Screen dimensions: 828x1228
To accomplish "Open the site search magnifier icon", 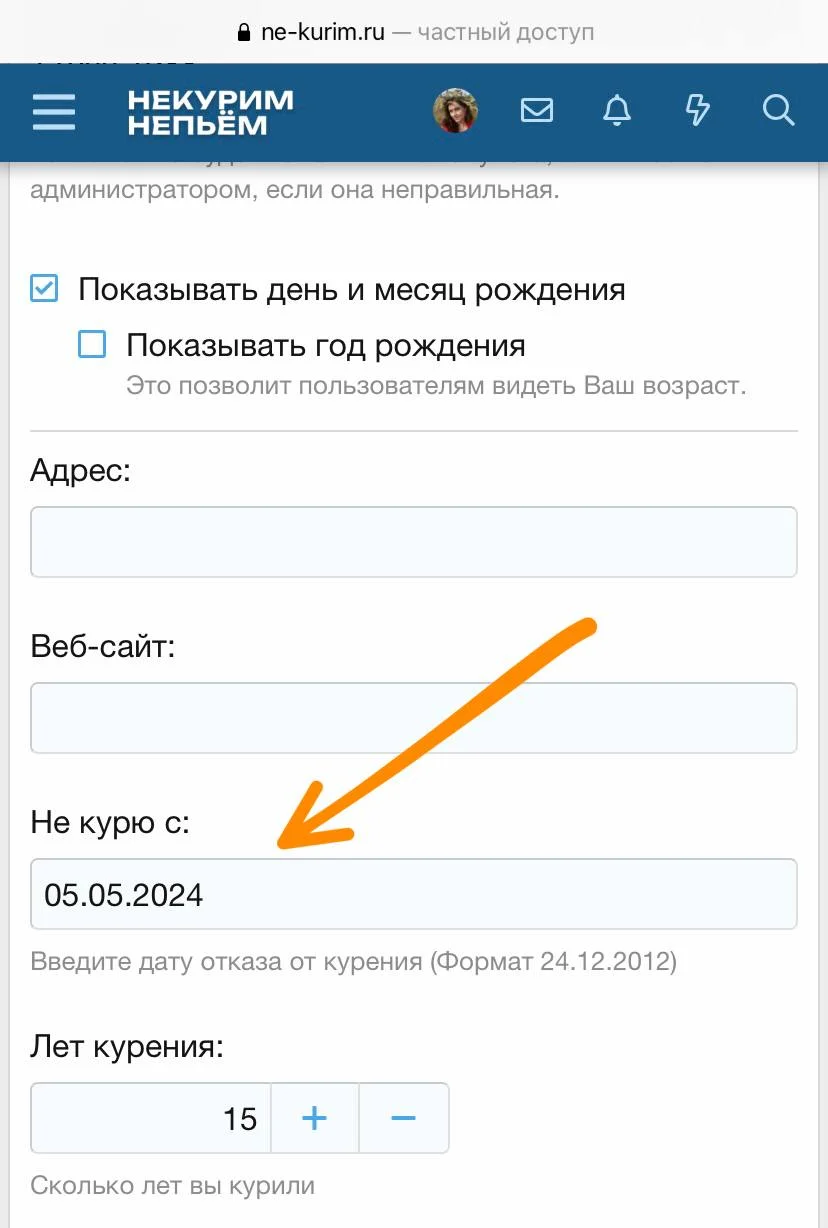I will [778, 112].
